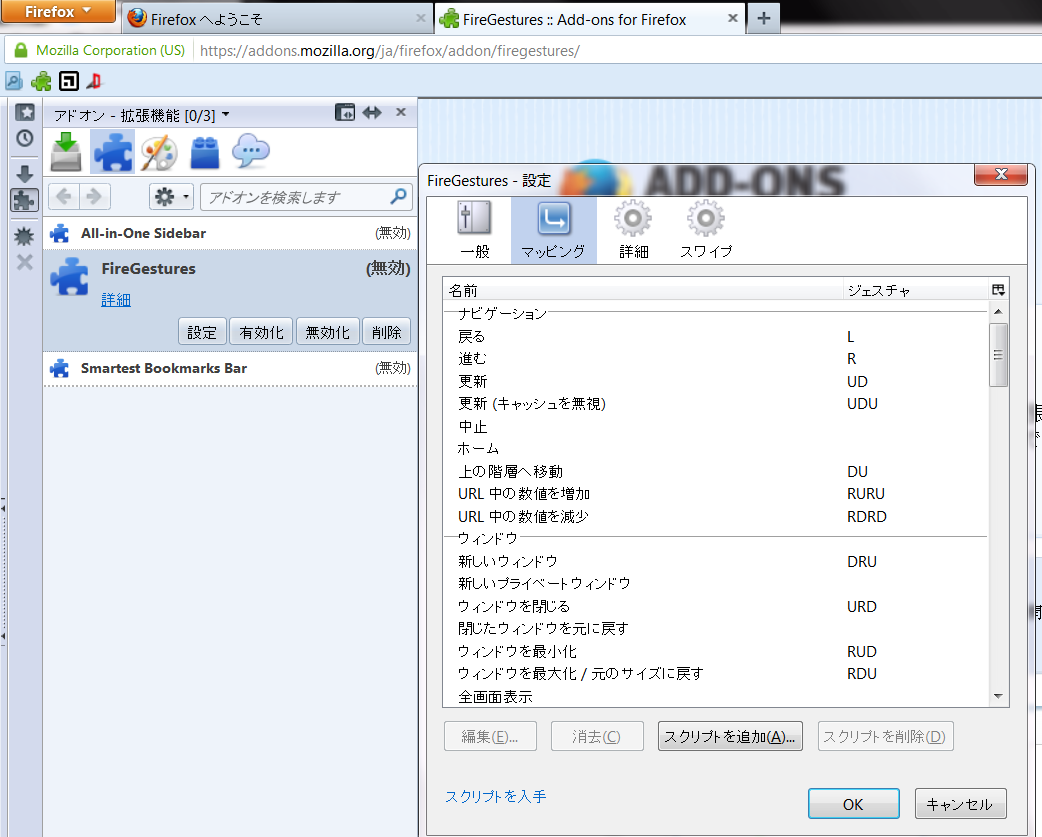The width and height of the screenshot is (1042, 837).
Task: Switch to スワイプ settings tab
Action: pyautogui.click(x=706, y=230)
